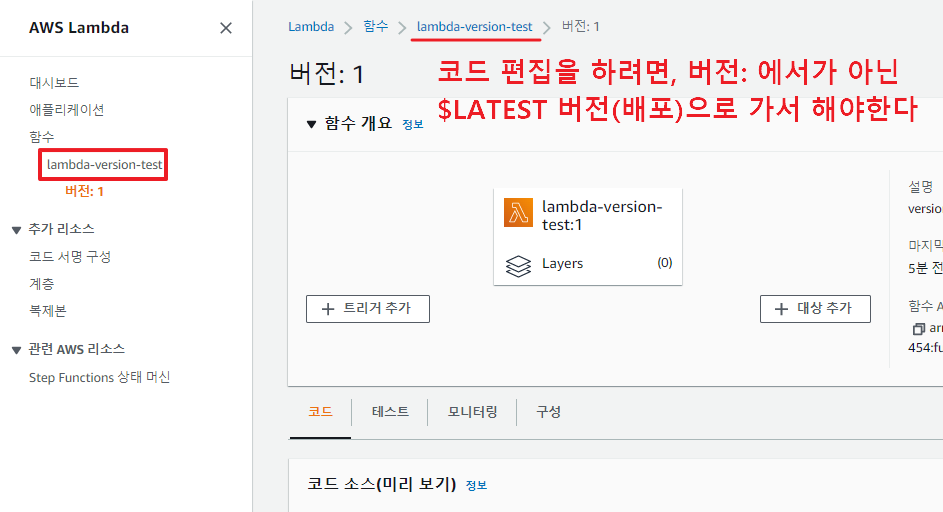Image resolution: width=943 pixels, height=512 pixels.
Task: Open 정보 link beside 코드 소스
Action: coord(476,485)
